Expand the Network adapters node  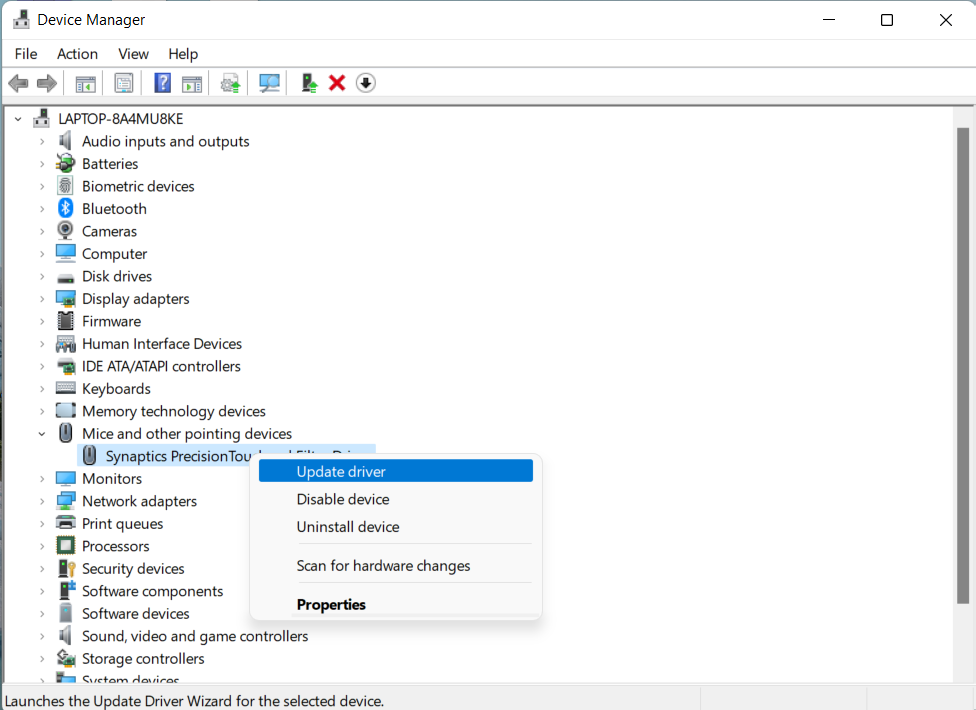tap(42, 501)
